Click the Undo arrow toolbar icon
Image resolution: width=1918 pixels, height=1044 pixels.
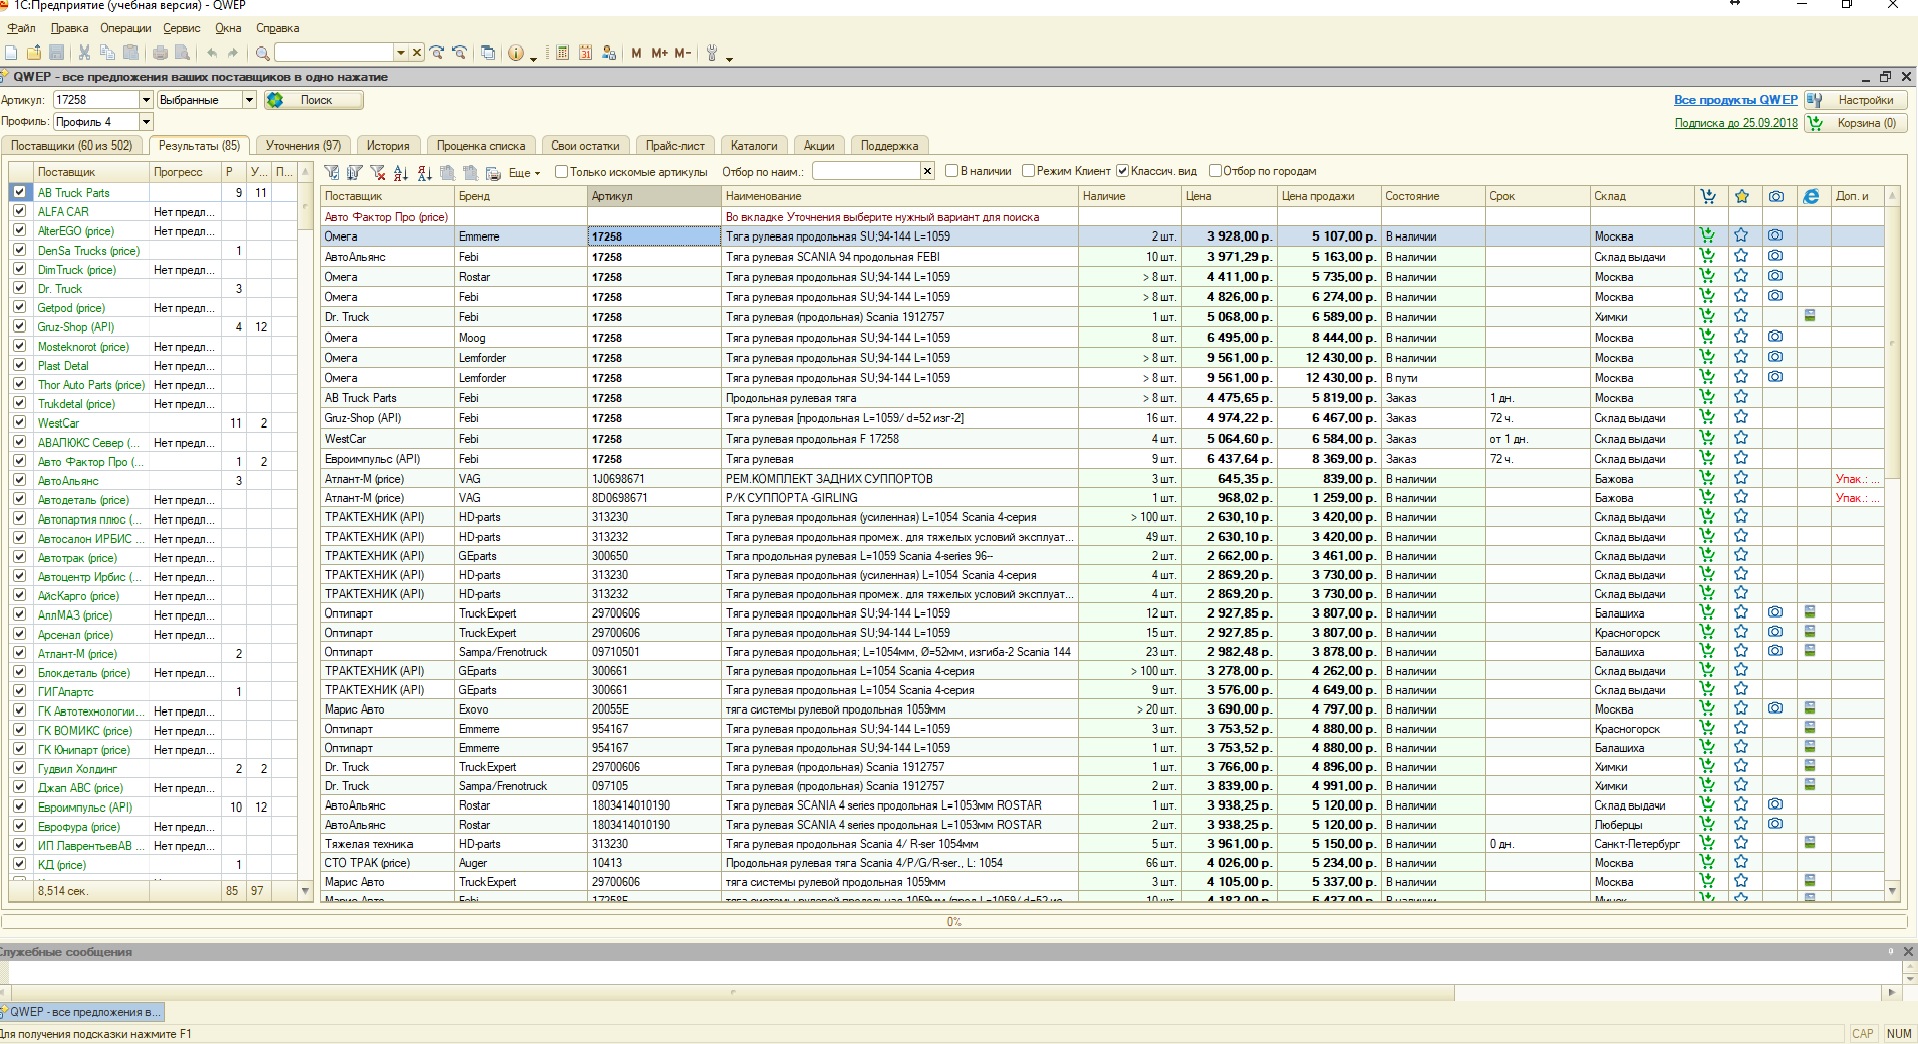point(212,53)
